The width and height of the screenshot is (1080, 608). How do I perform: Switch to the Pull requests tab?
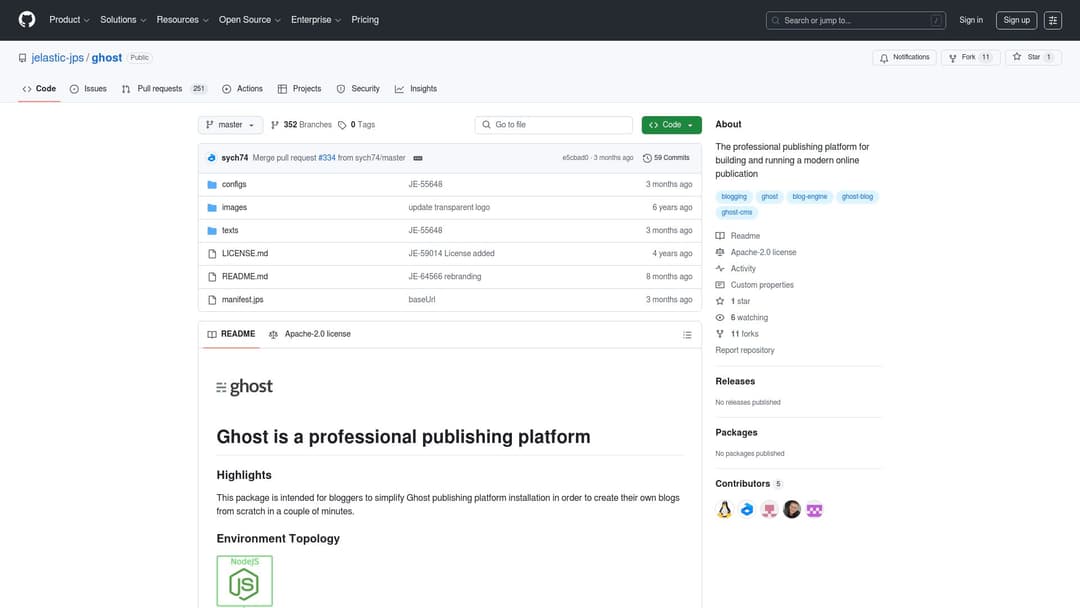(164, 89)
